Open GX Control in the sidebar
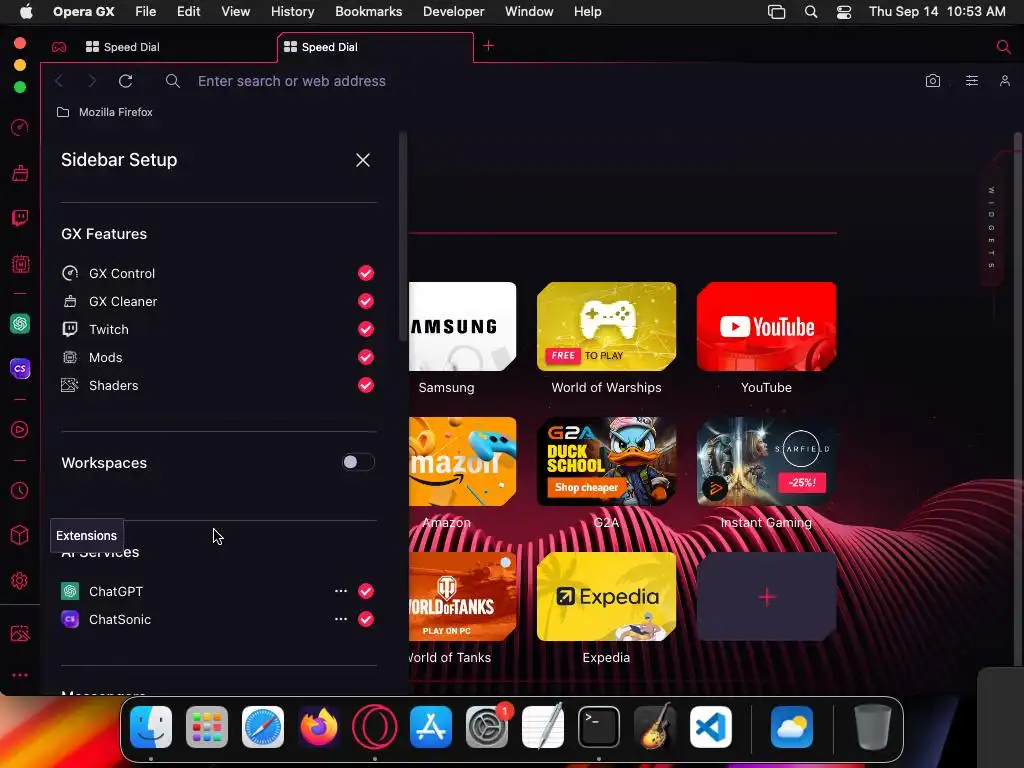This screenshot has height=768, width=1024. (20, 127)
